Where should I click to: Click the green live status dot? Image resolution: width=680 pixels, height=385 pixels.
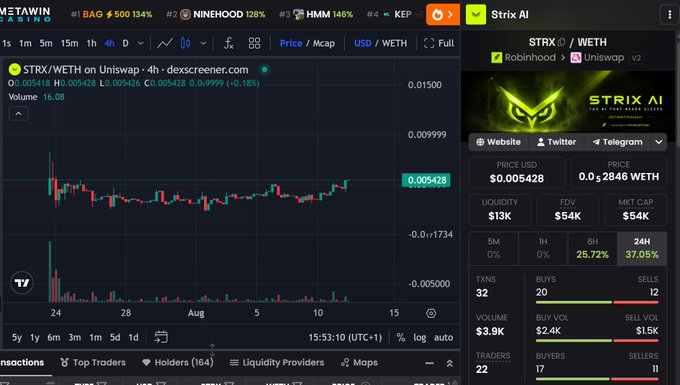click(x=264, y=69)
